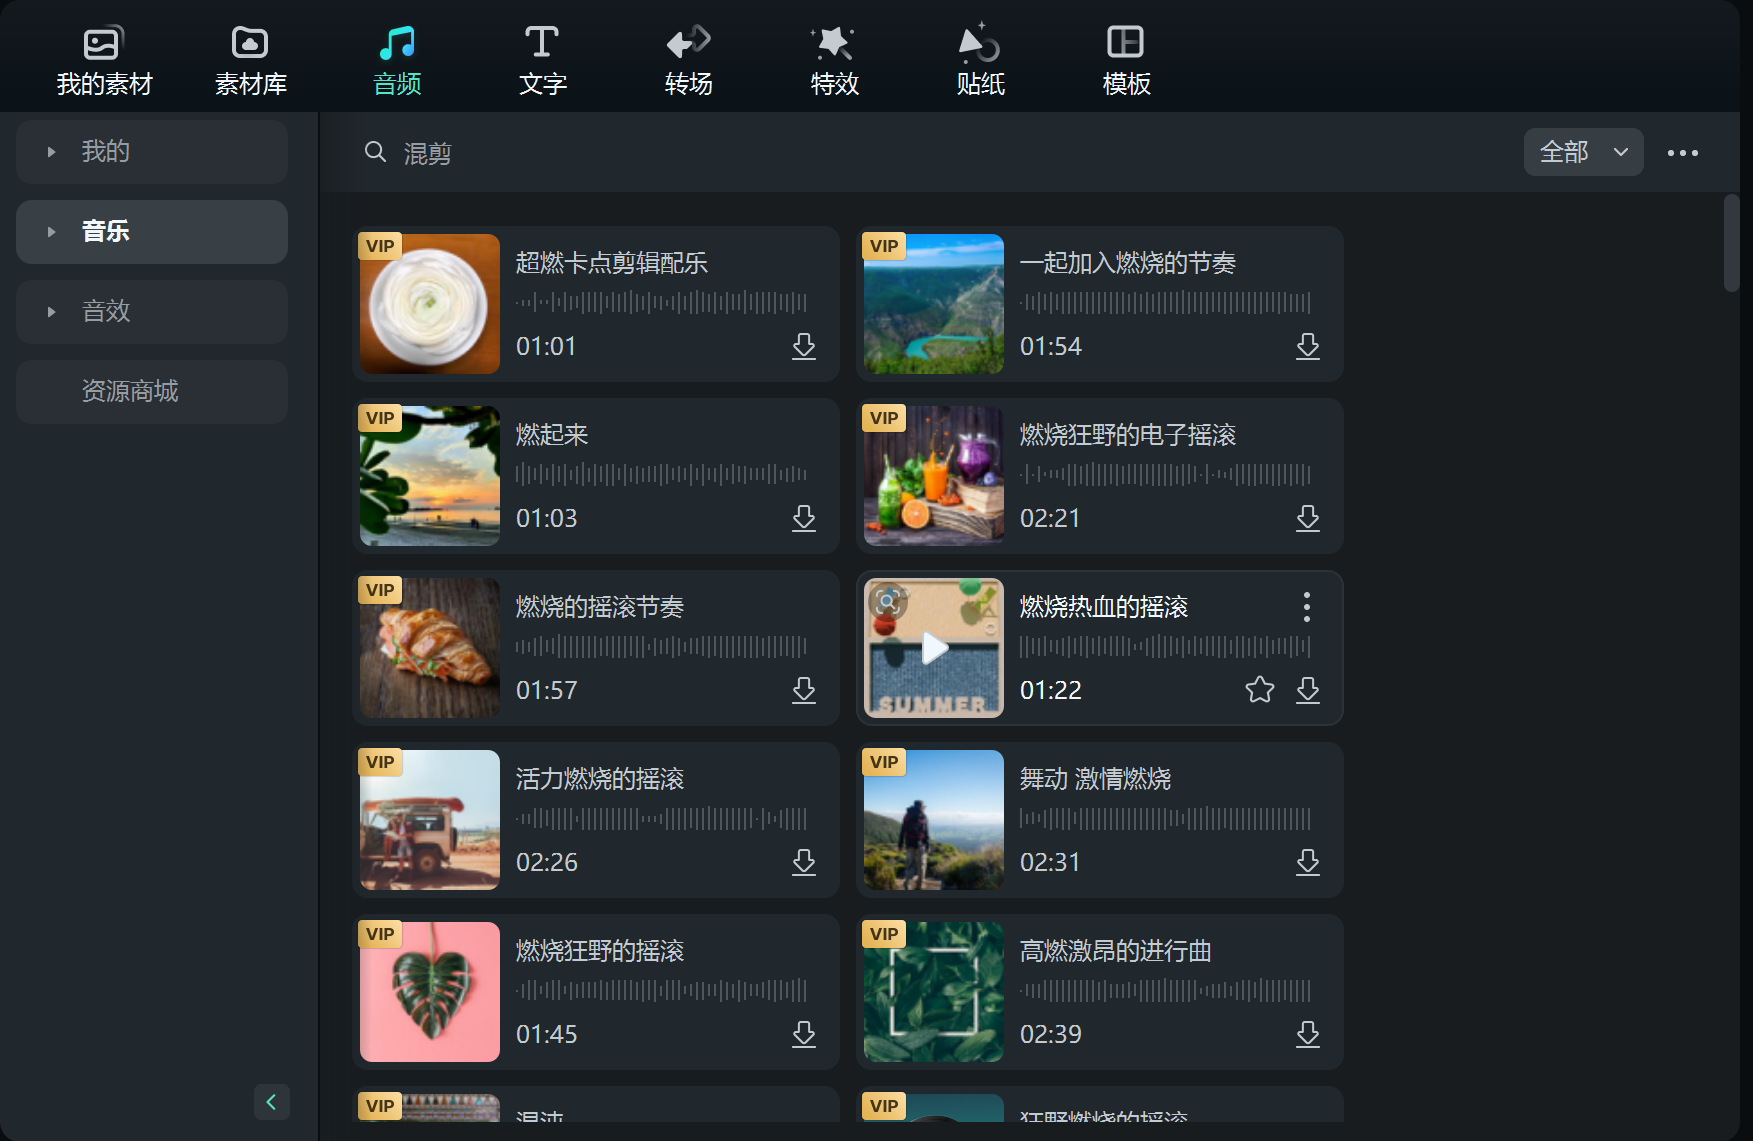Open the 全部 filter dropdown

pos(1583,152)
